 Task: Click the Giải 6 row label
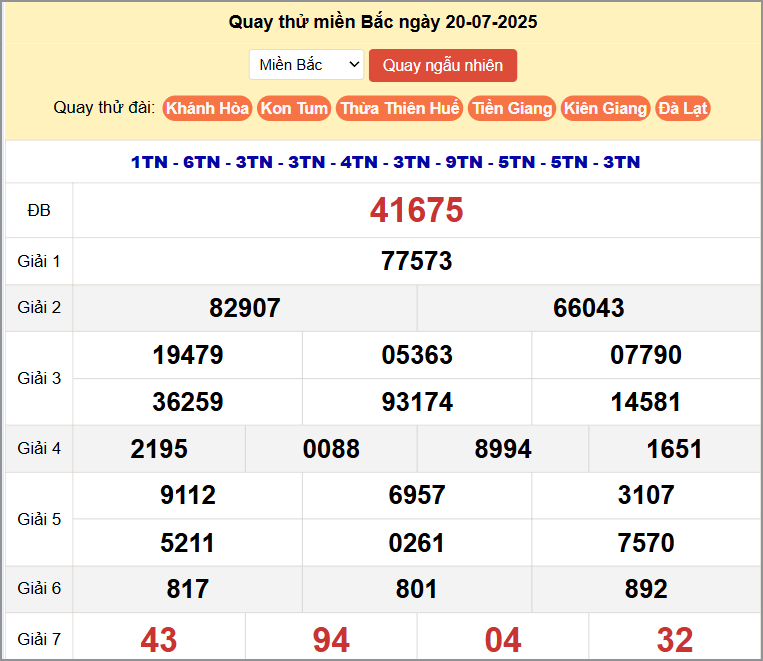coord(39,588)
